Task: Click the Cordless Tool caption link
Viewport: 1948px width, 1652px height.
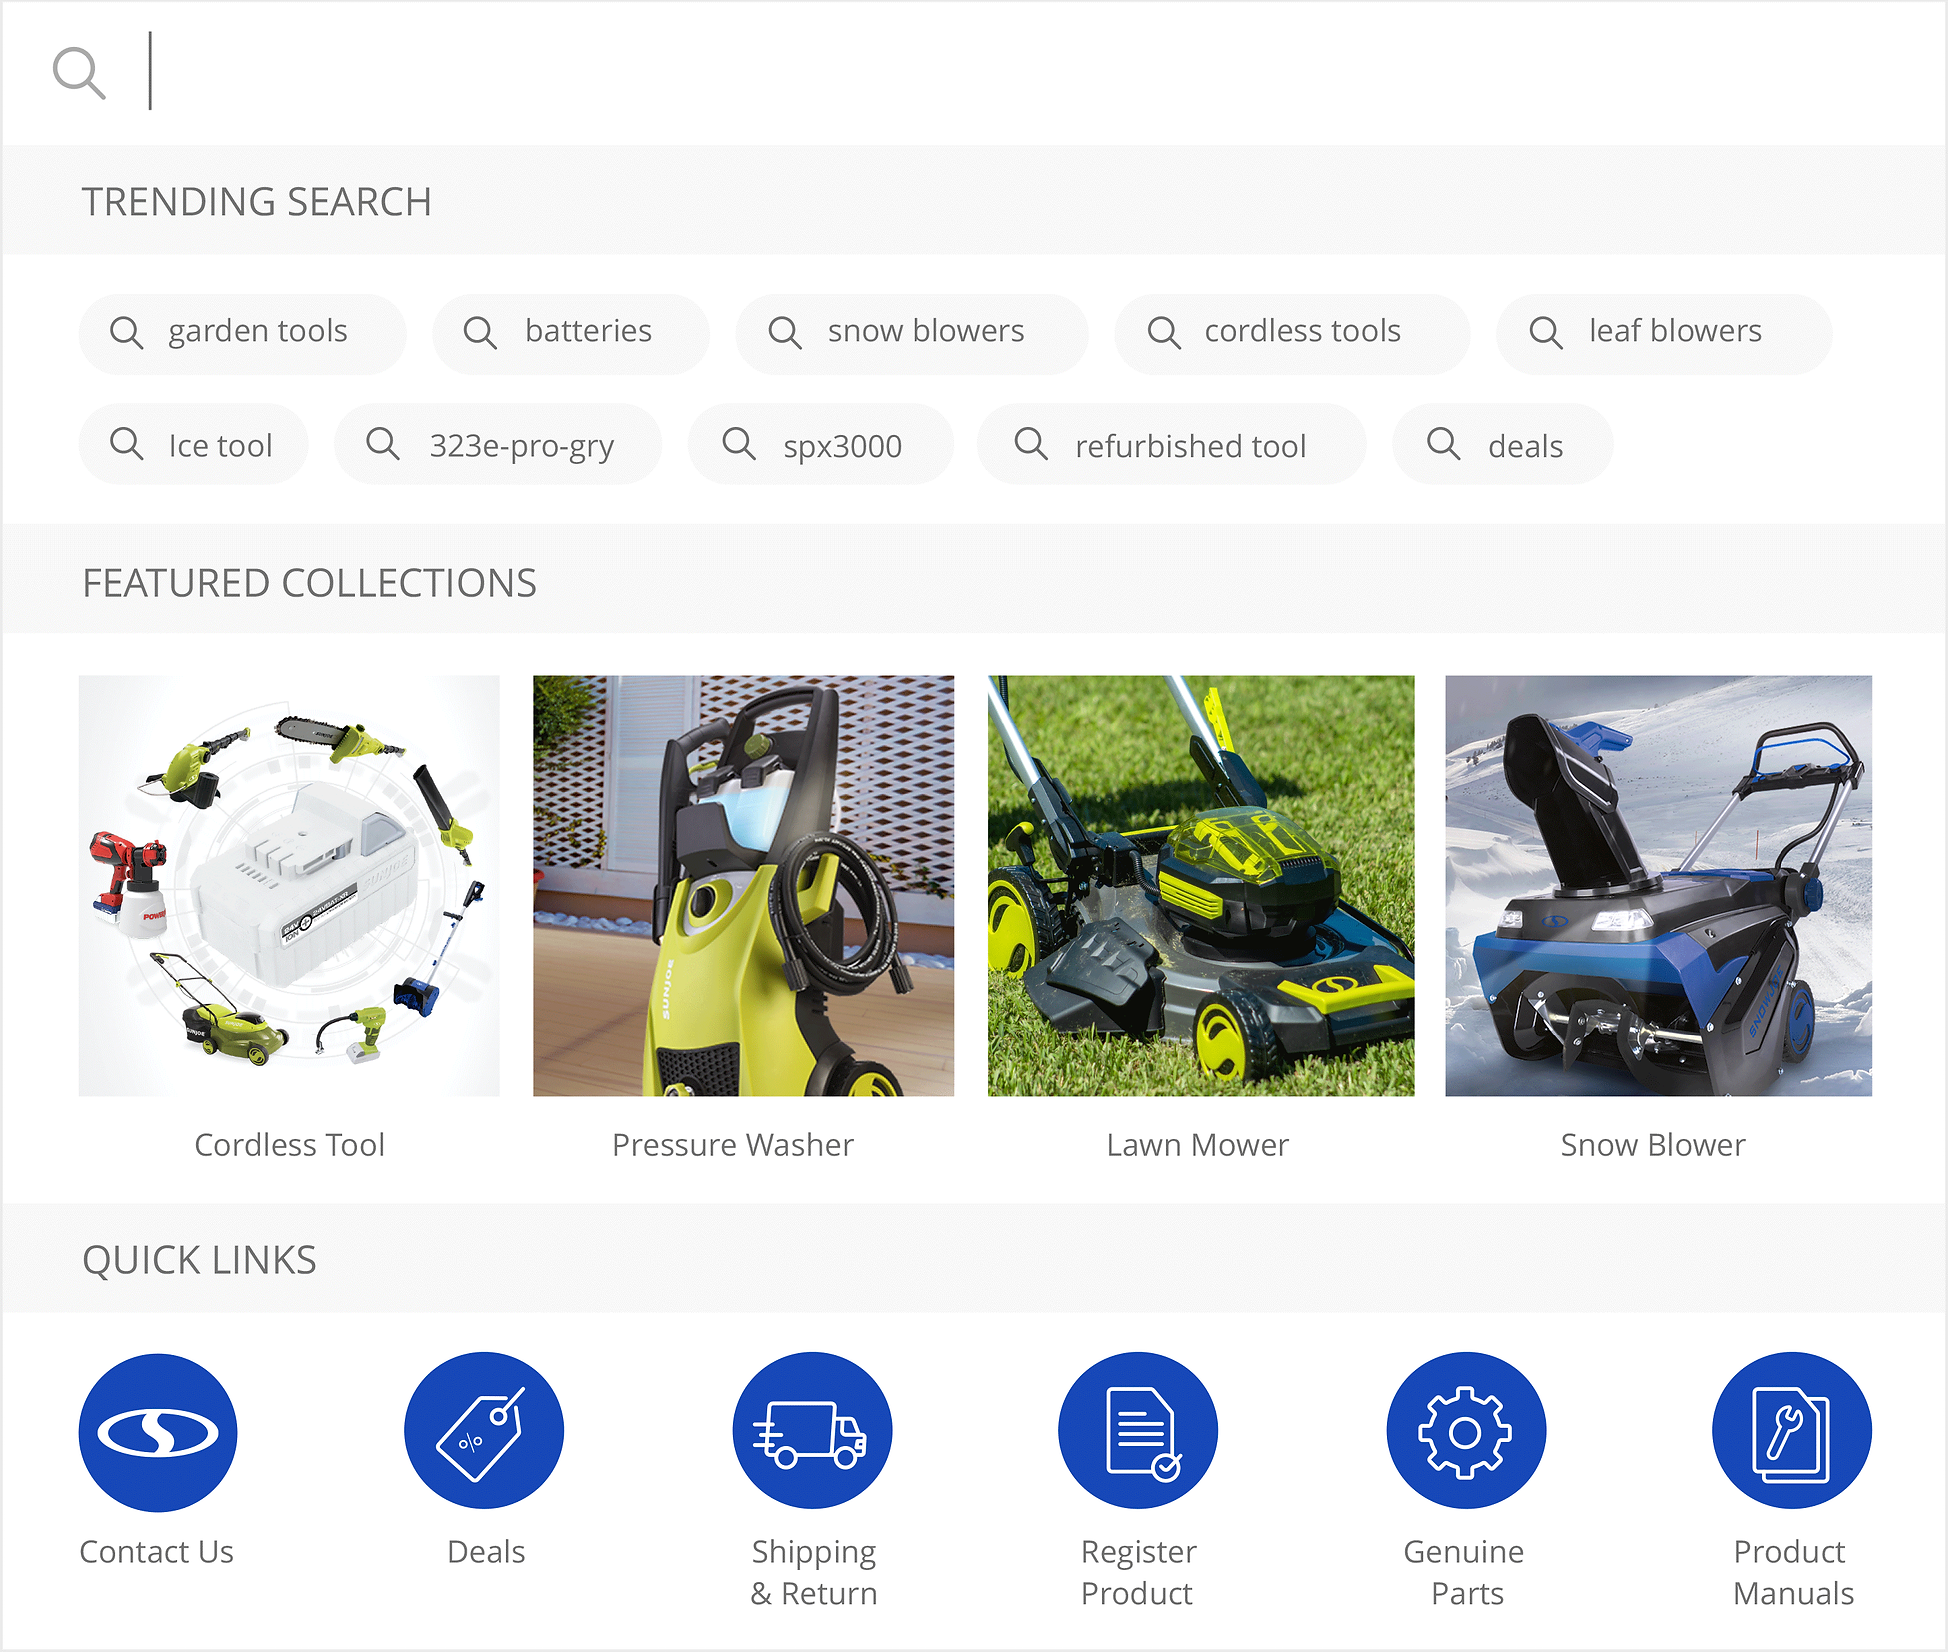Action: tap(289, 1145)
